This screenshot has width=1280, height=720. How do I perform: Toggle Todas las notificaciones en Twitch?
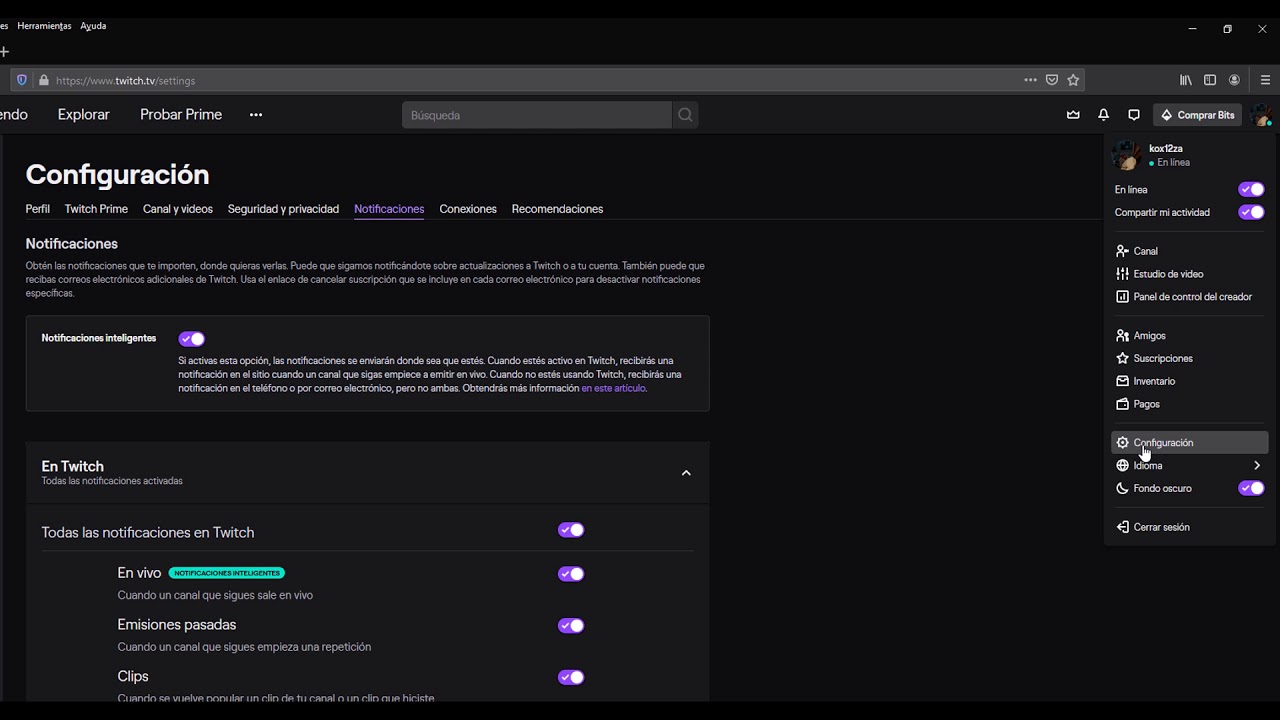pos(571,530)
